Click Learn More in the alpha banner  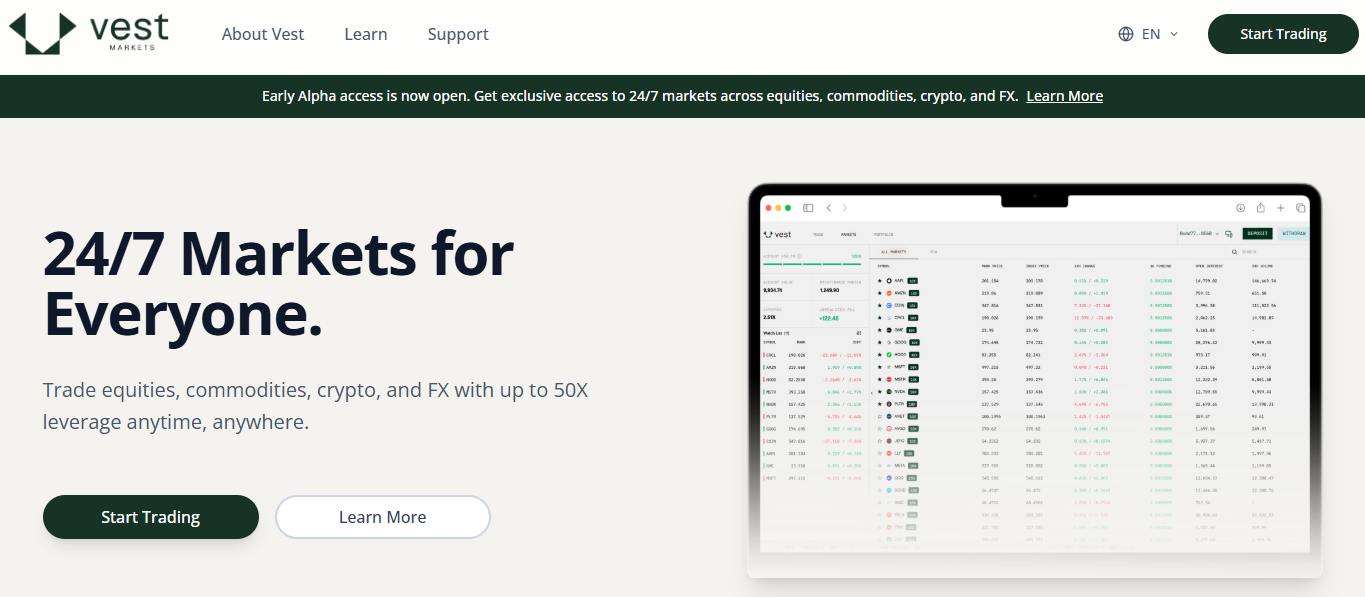(1063, 95)
